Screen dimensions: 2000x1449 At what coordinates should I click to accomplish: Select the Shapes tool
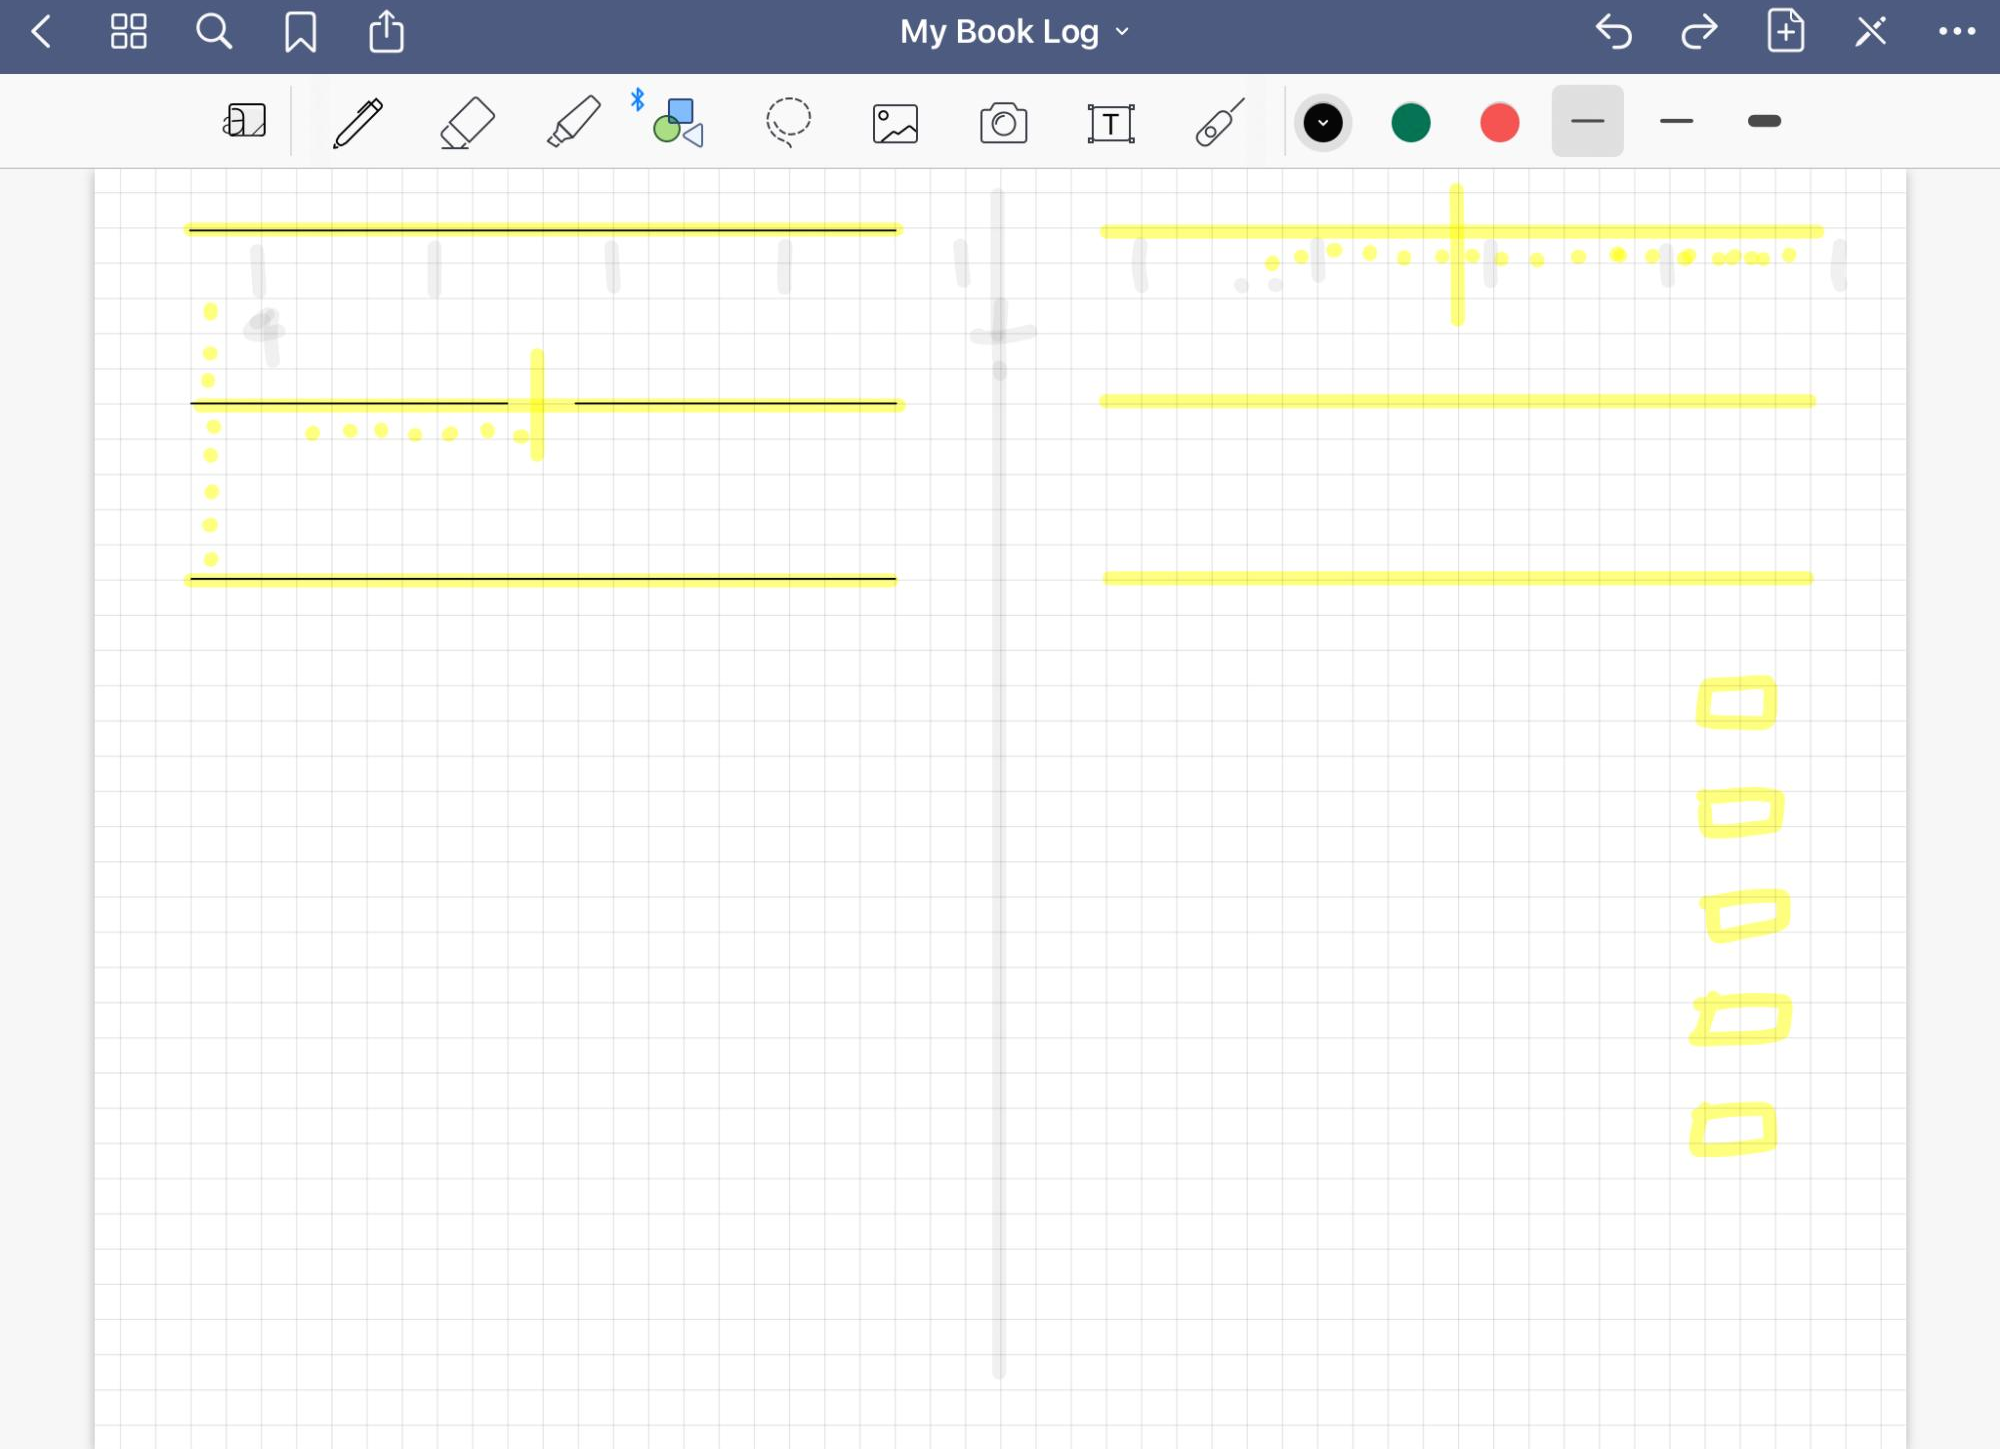679,123
